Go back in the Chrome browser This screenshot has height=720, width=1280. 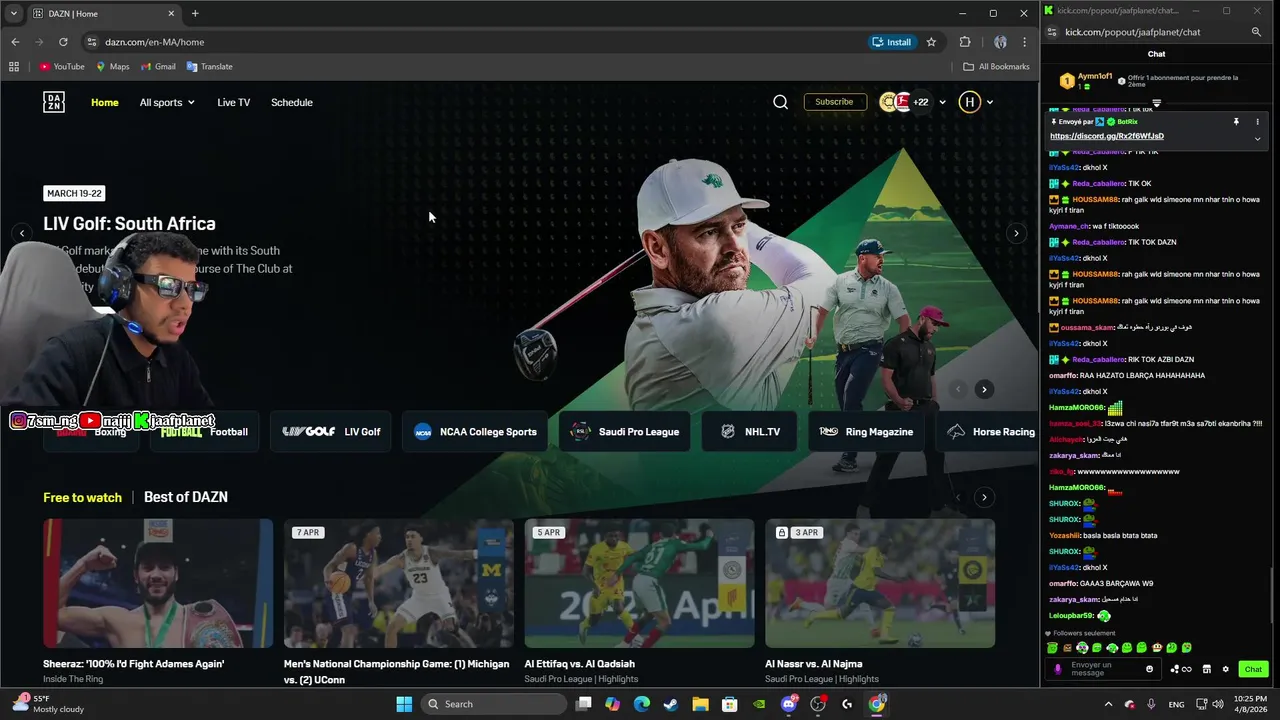click(x=15, y=42)
